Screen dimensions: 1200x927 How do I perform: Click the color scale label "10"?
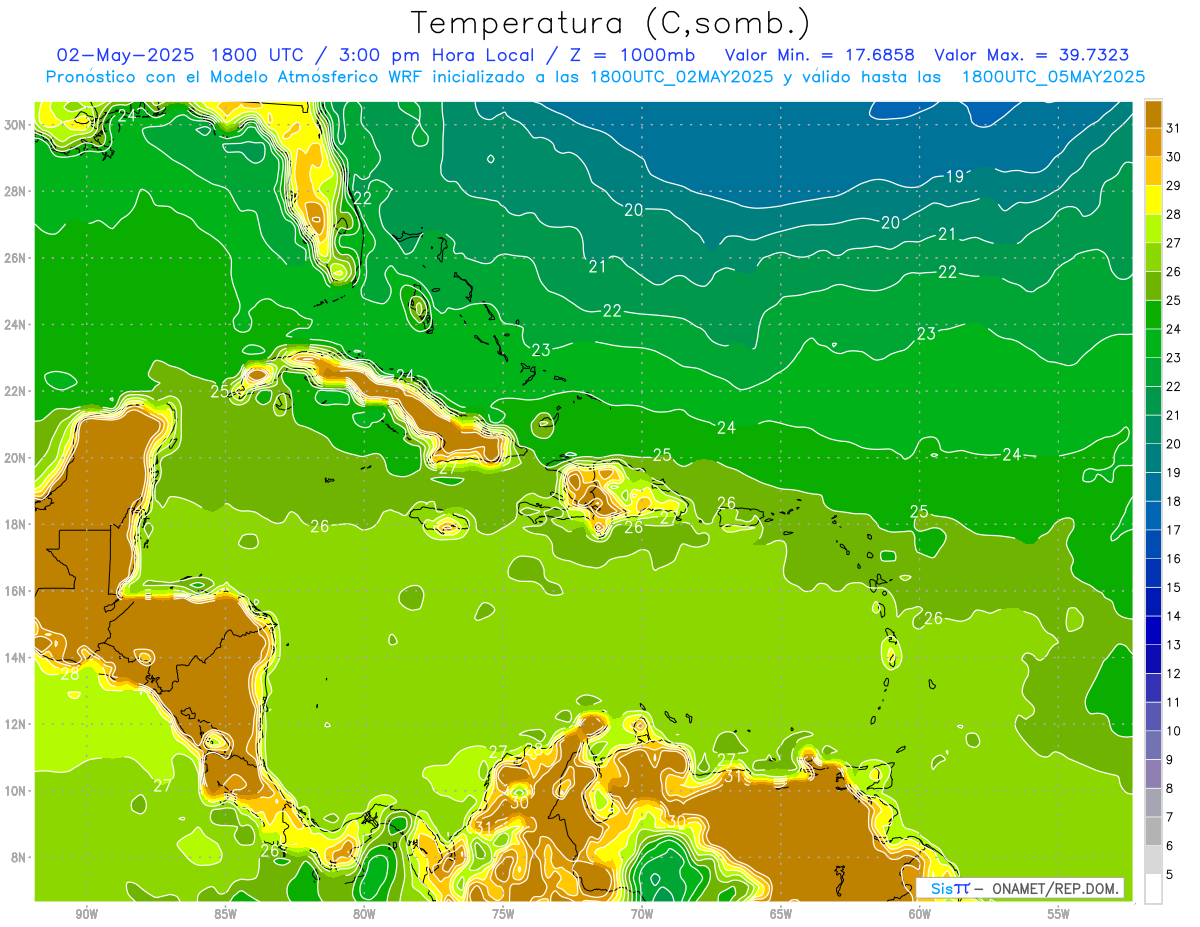(1174, 731)
